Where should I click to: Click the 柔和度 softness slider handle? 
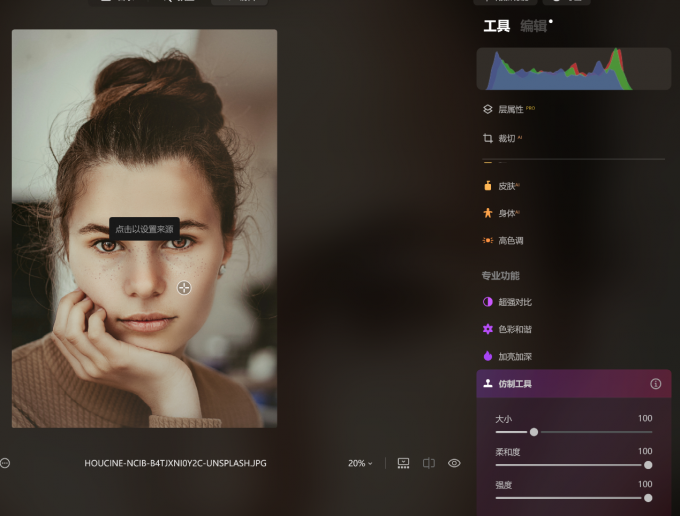point(648,465)
